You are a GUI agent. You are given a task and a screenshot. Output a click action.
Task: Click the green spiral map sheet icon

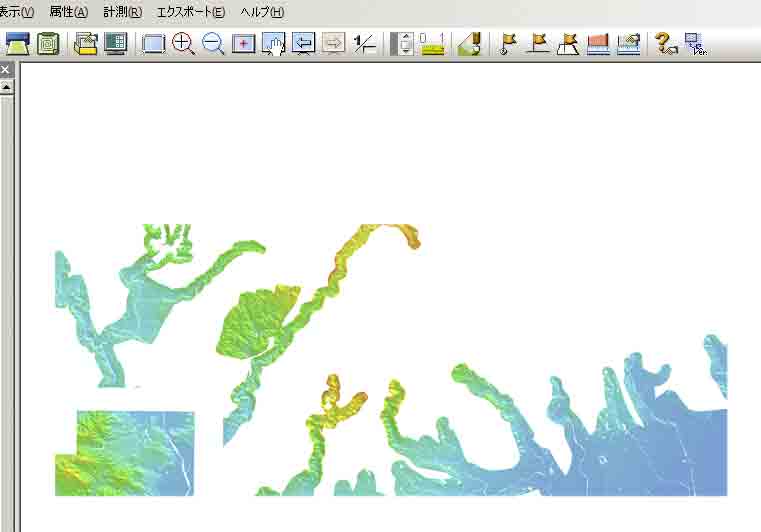click(48, 44)
